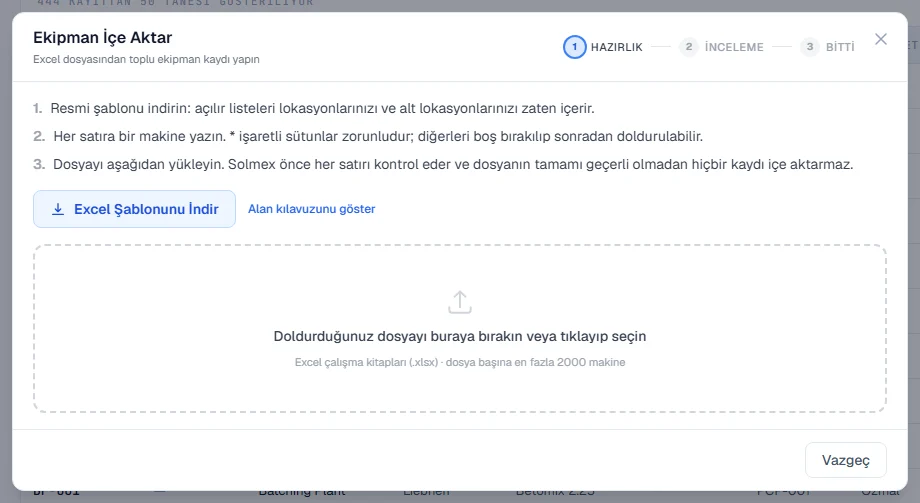Screen dimensions: 920x503
Task: Cancel the import with the Vazgeç button
Action: [845, 460]
